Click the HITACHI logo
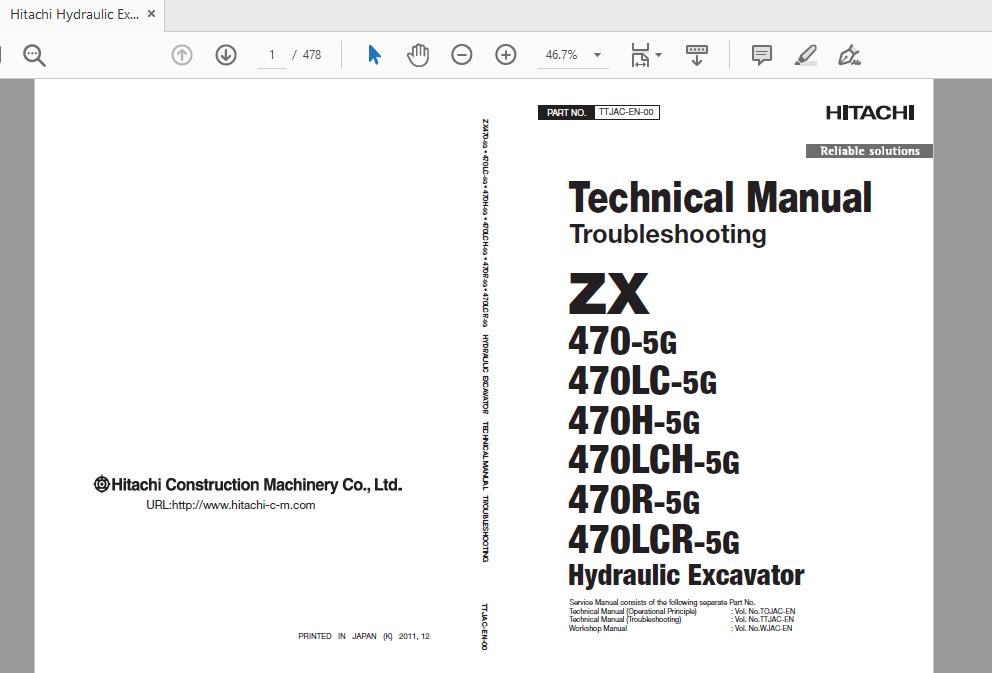Image resolution: width=992 pixels, height=673 pixels. [x=870, y=113]
